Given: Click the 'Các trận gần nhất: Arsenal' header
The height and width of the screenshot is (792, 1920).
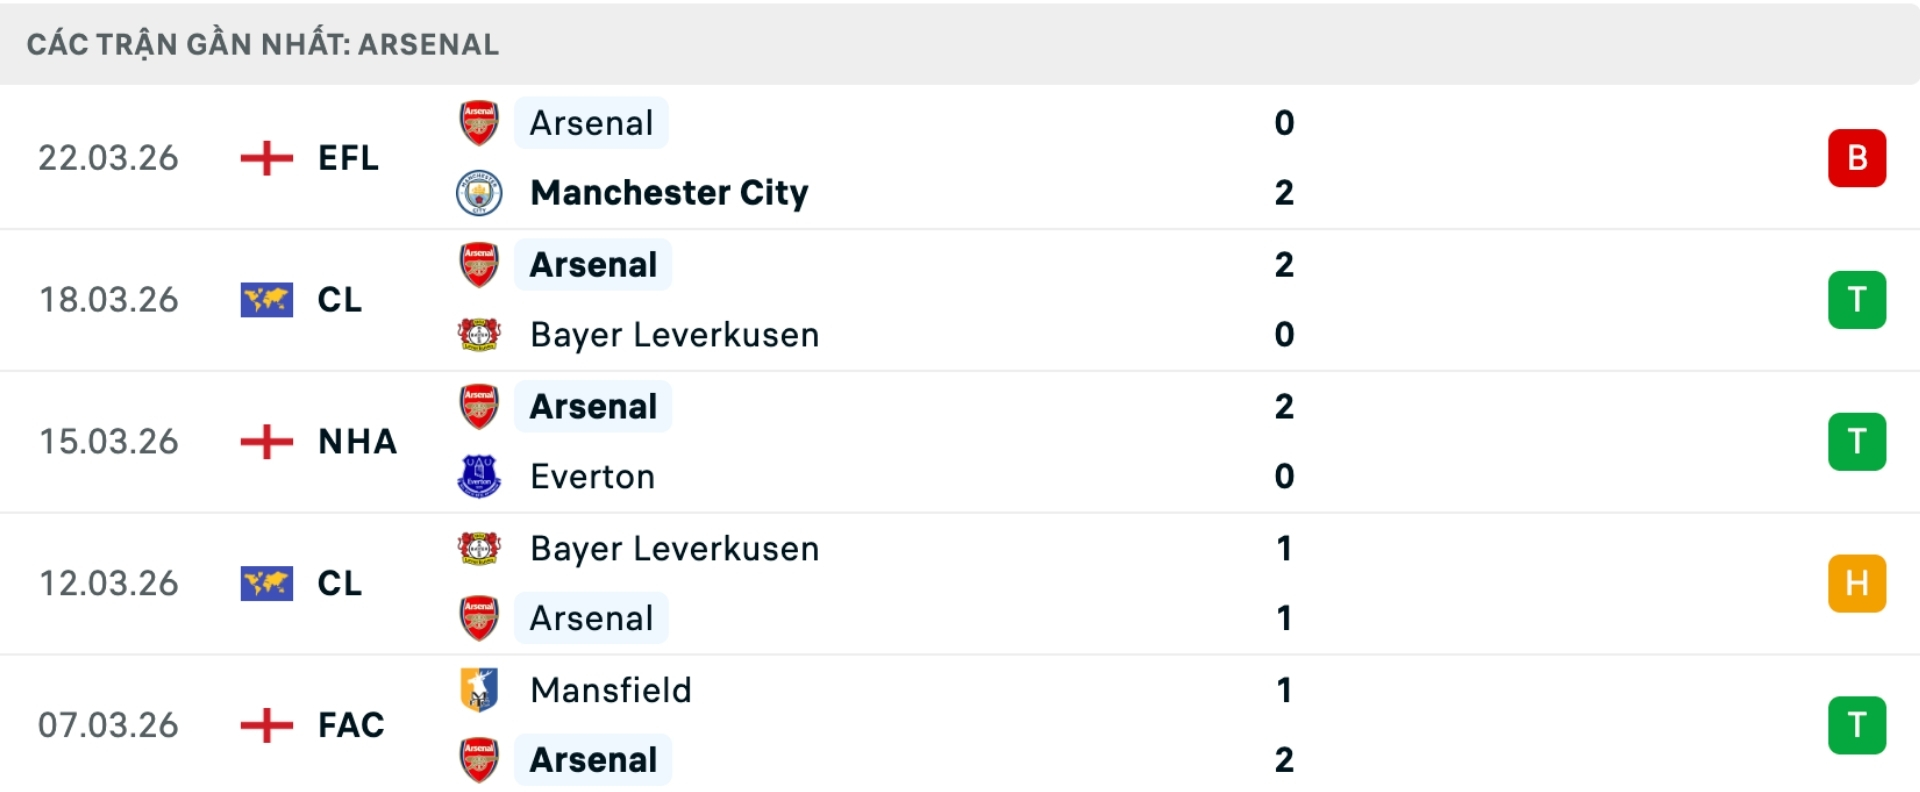Looking at the screenshot, I should pyautogui.click(x=263, y=44).
